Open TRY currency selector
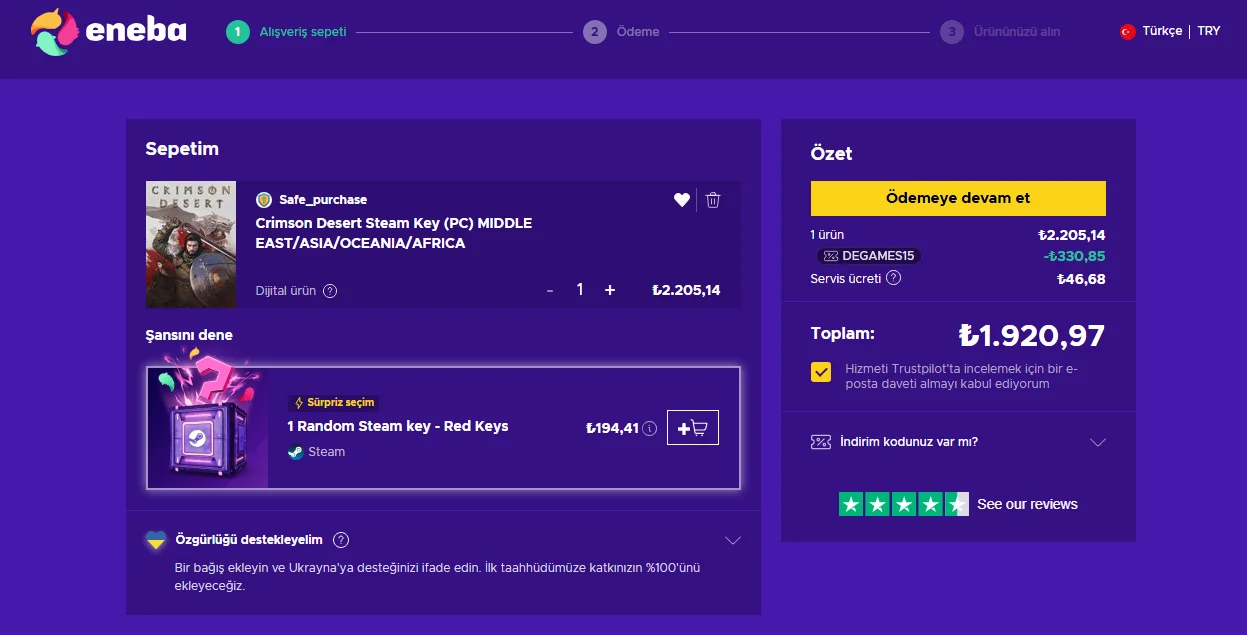1247x635 pixels. [1209, 31]
